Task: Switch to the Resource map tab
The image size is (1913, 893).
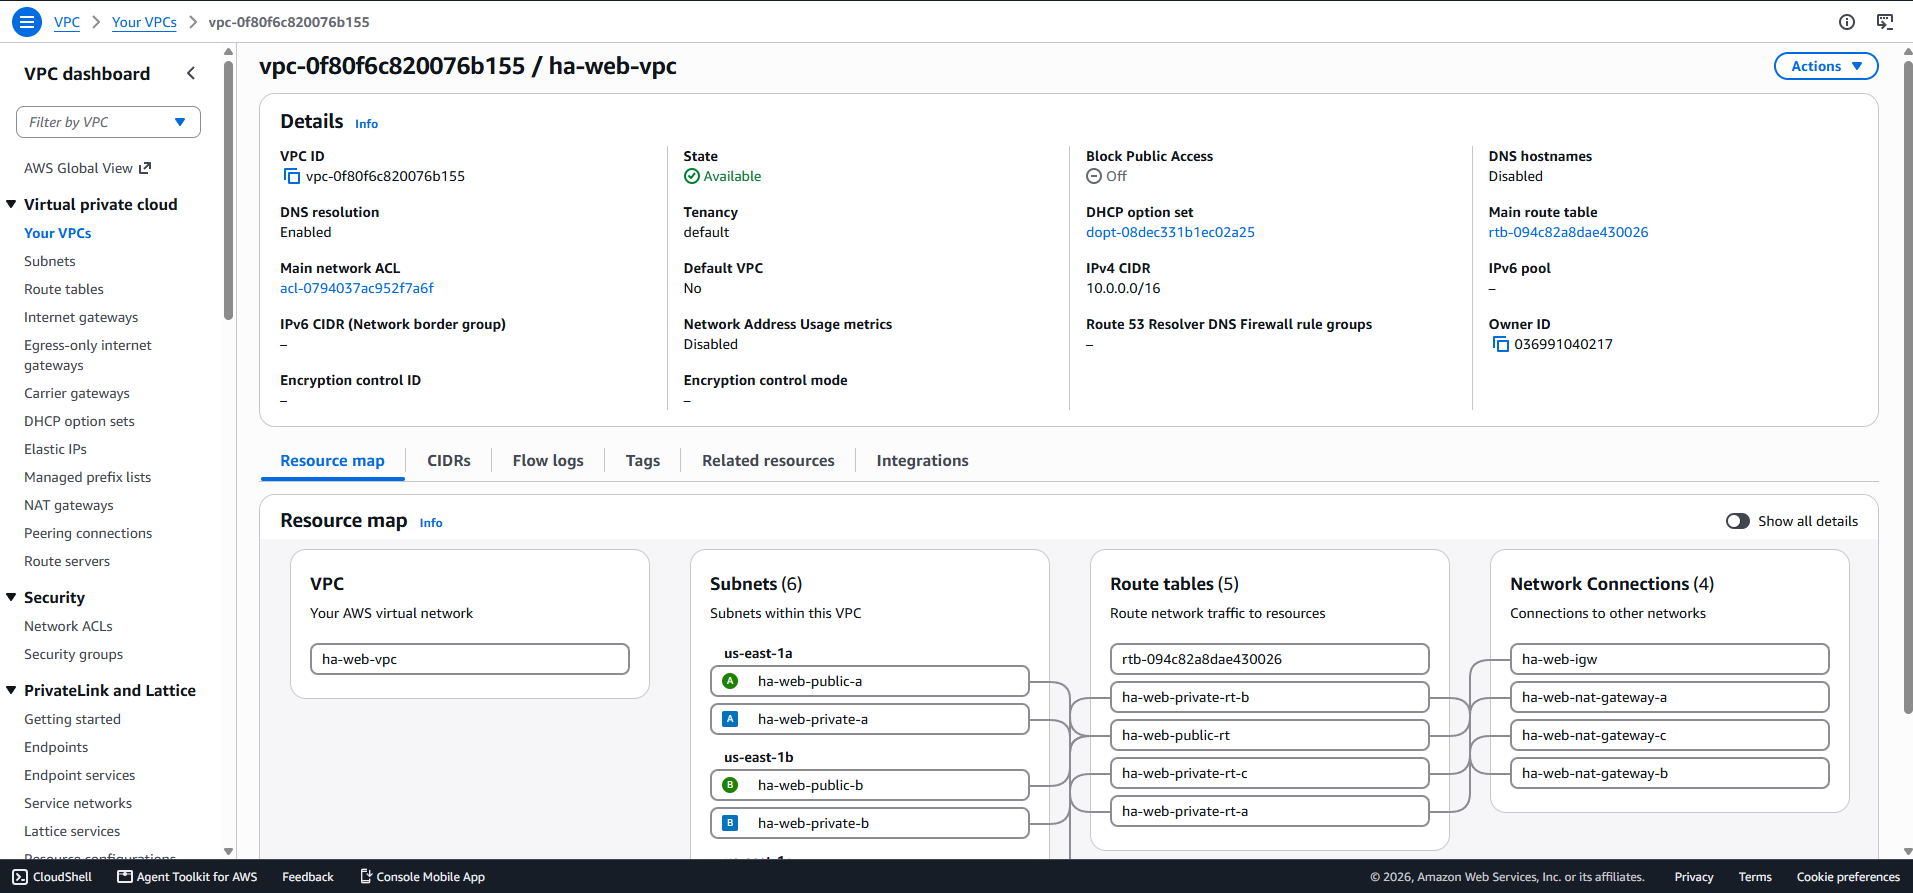Action: pyautogui.click(x=332, y=461)
